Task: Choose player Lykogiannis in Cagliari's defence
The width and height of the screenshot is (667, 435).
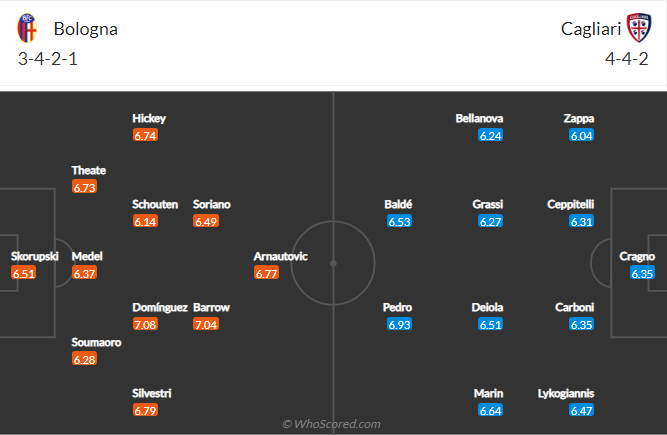Action: coord(566,393)
